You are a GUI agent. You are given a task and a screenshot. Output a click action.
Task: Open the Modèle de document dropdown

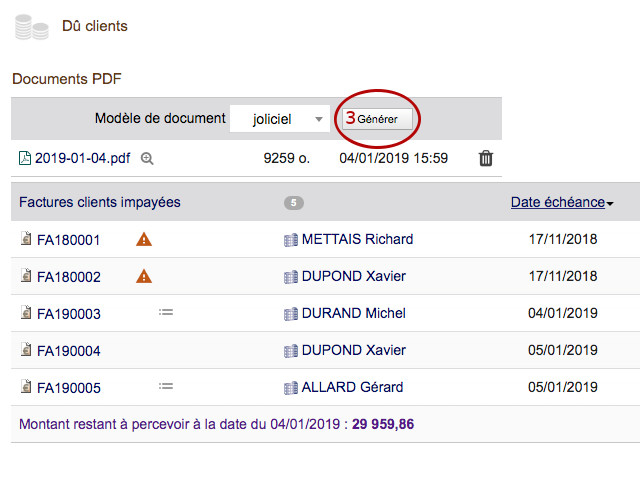tap(279, 119)
